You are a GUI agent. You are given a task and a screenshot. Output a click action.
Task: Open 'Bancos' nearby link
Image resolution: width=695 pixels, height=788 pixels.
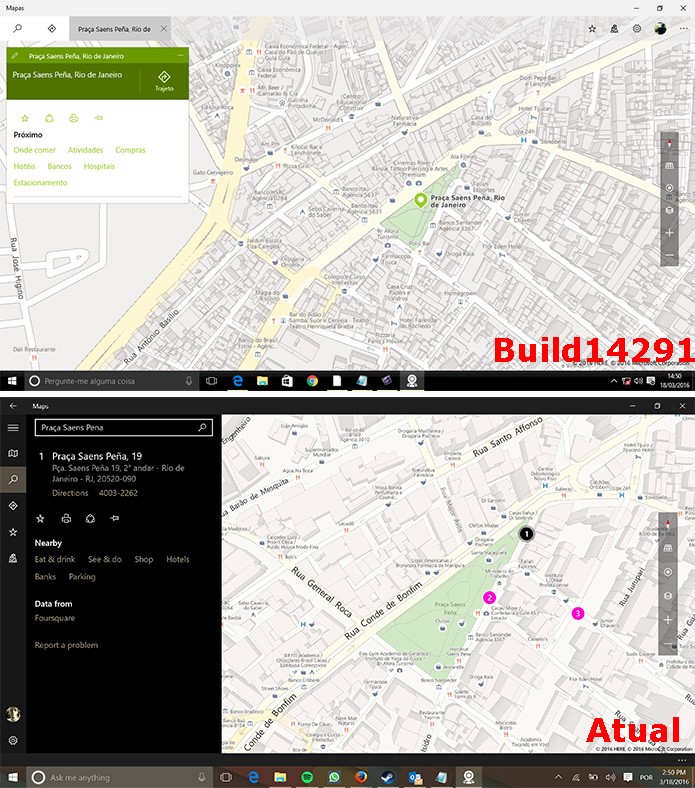[x=60, y=166]
